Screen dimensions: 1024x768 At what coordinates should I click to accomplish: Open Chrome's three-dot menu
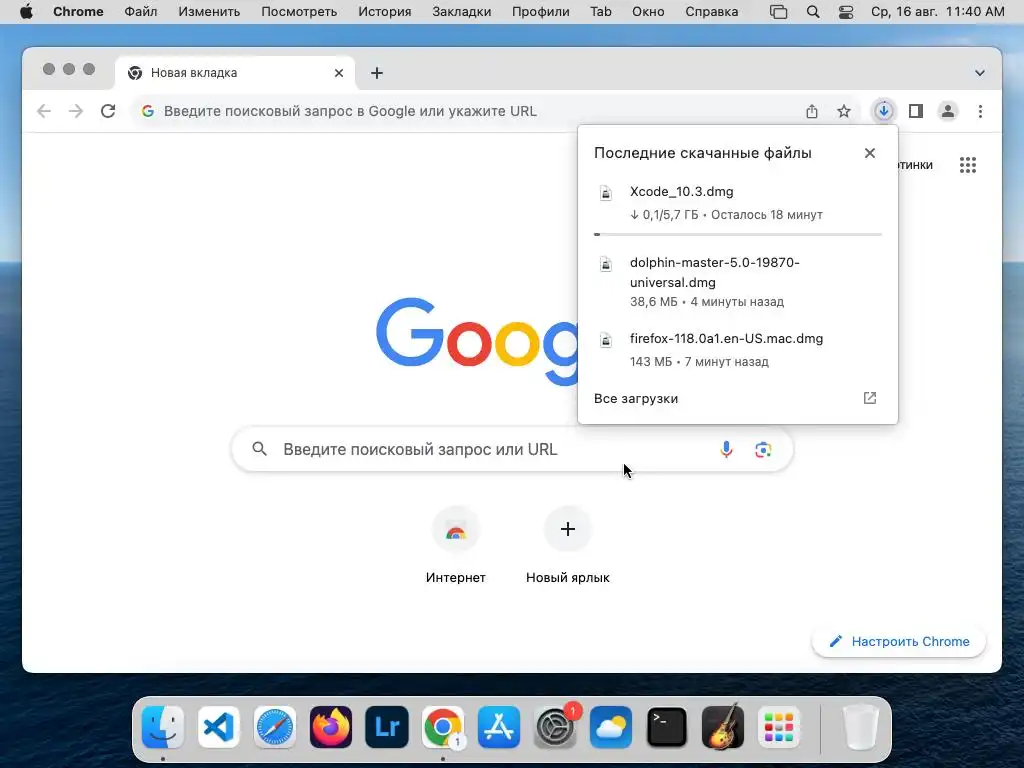(980, 111)
